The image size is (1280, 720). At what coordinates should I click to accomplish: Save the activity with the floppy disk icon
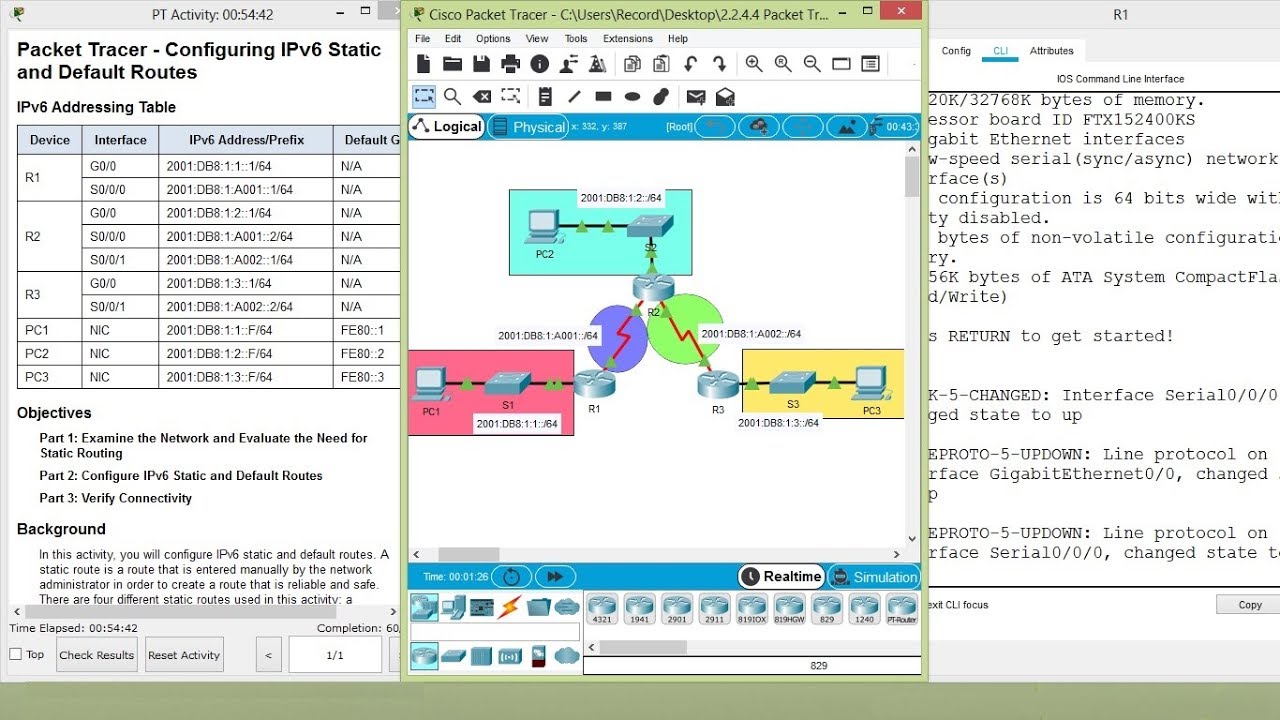coord(481,64)
